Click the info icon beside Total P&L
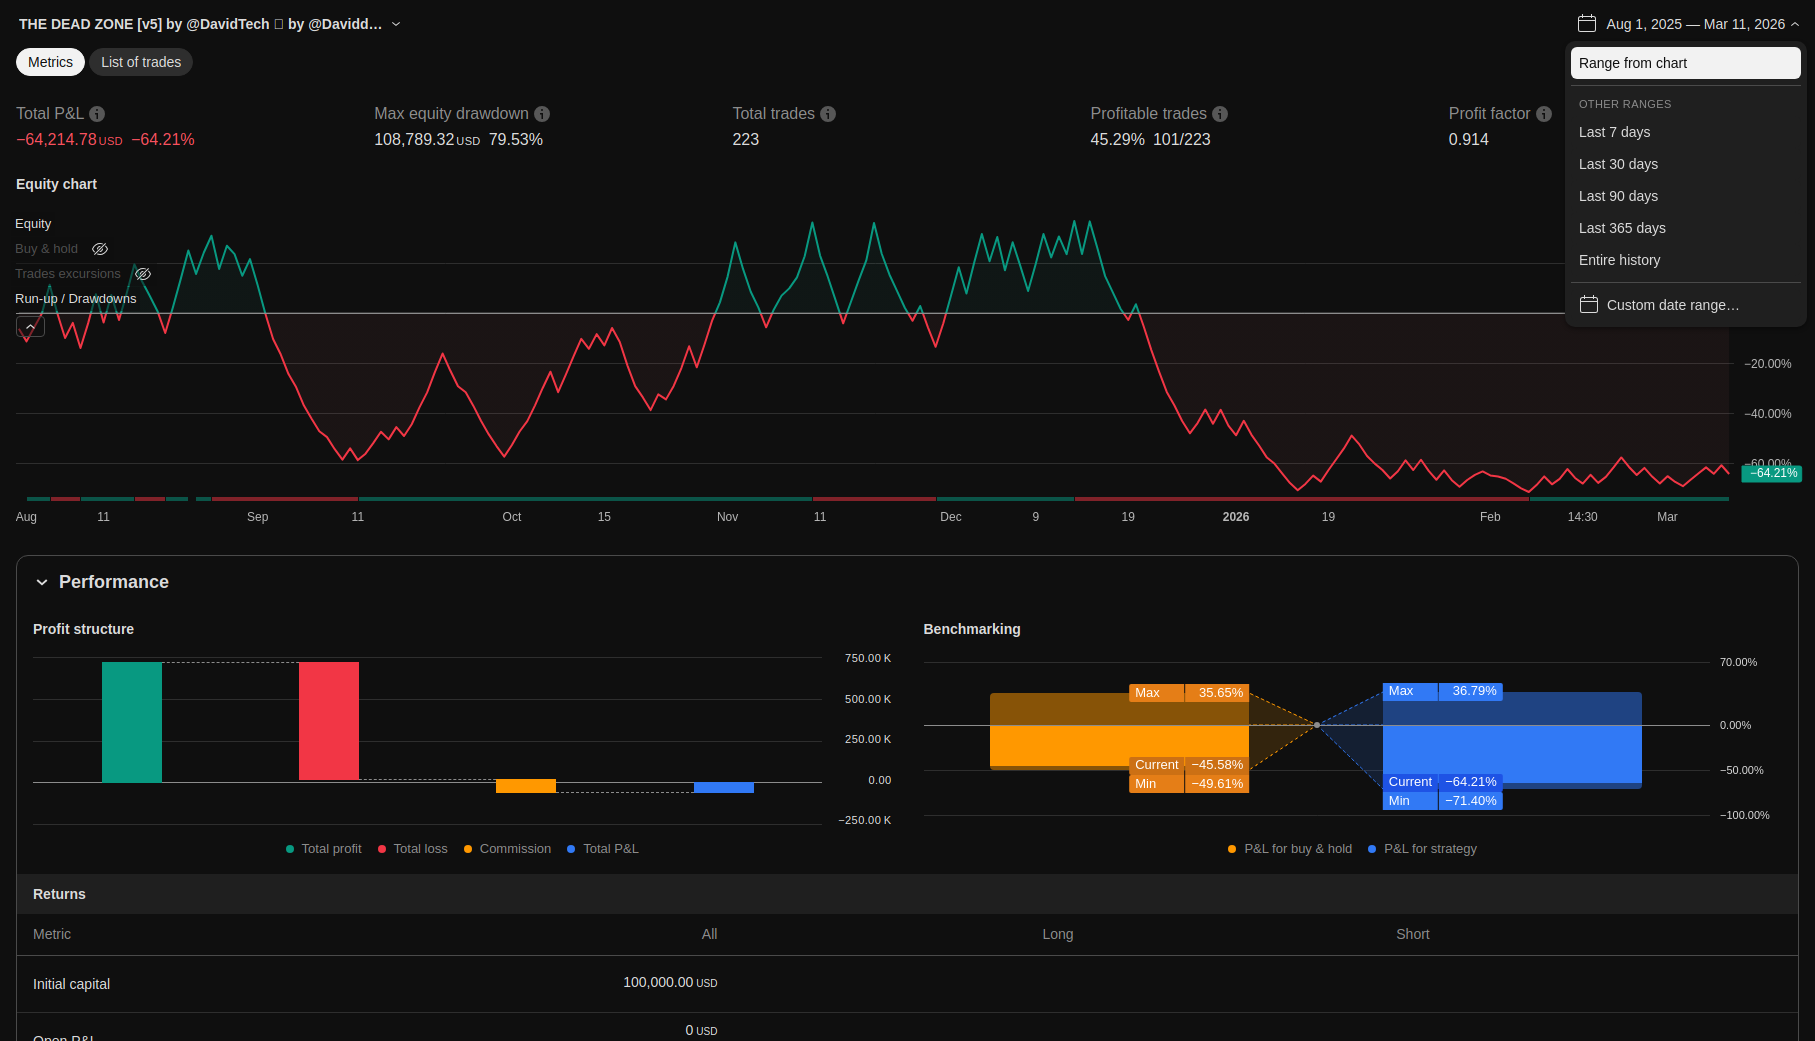 (97, 114)
